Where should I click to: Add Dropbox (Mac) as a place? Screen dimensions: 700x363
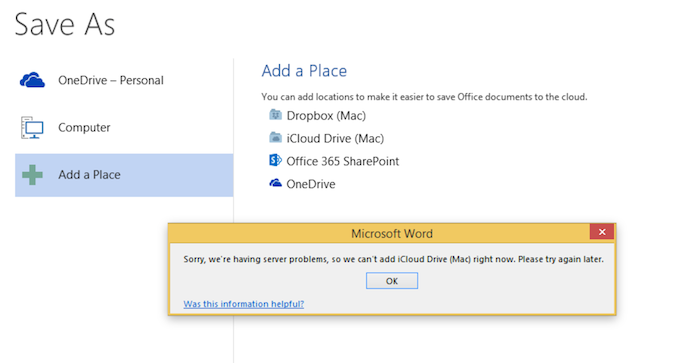click(x=326, y=116)
